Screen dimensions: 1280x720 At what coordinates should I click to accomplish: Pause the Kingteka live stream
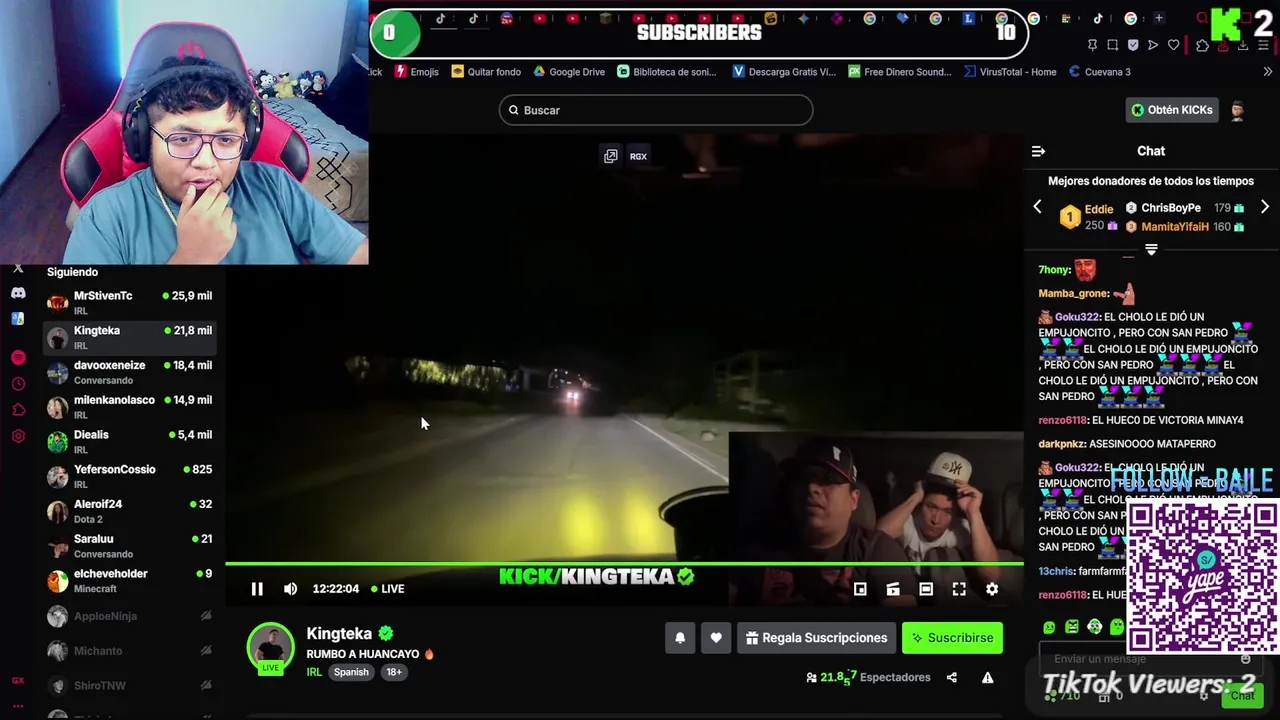[257, 589]
